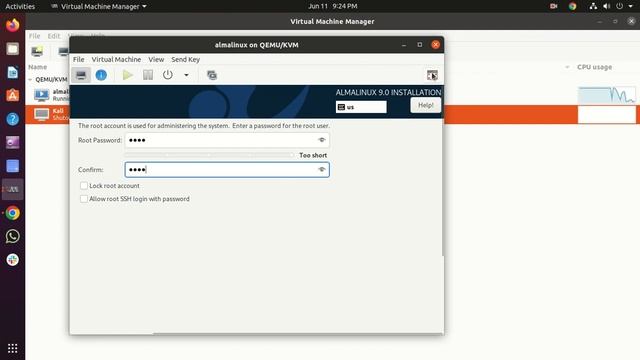Click inside the Confirm password field
This screenshot has width=640, height=360.
click(x=227, y=169)
